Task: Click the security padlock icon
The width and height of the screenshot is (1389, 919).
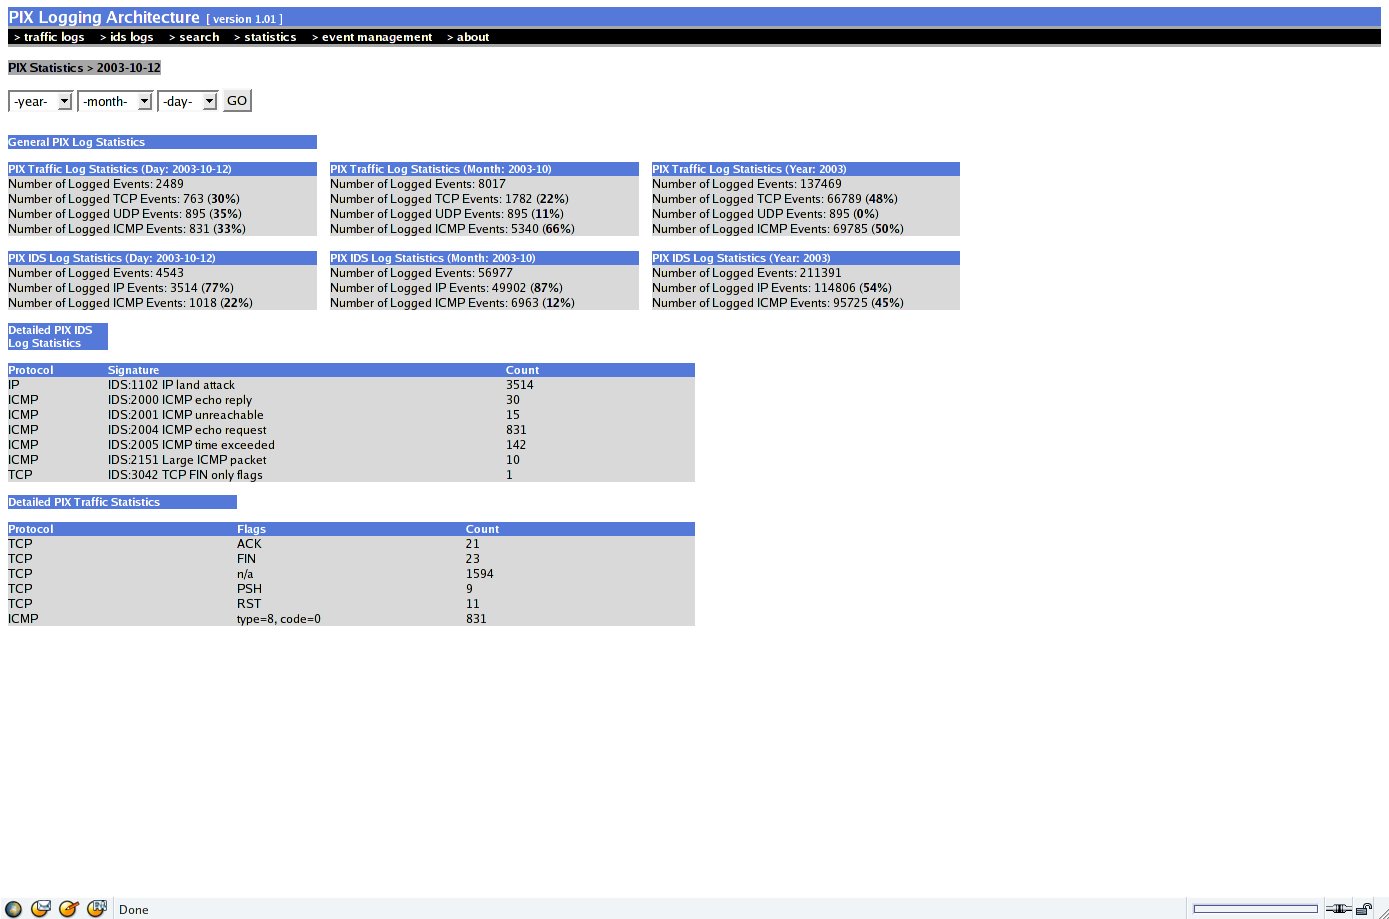Action: [x=1364, y=909]
